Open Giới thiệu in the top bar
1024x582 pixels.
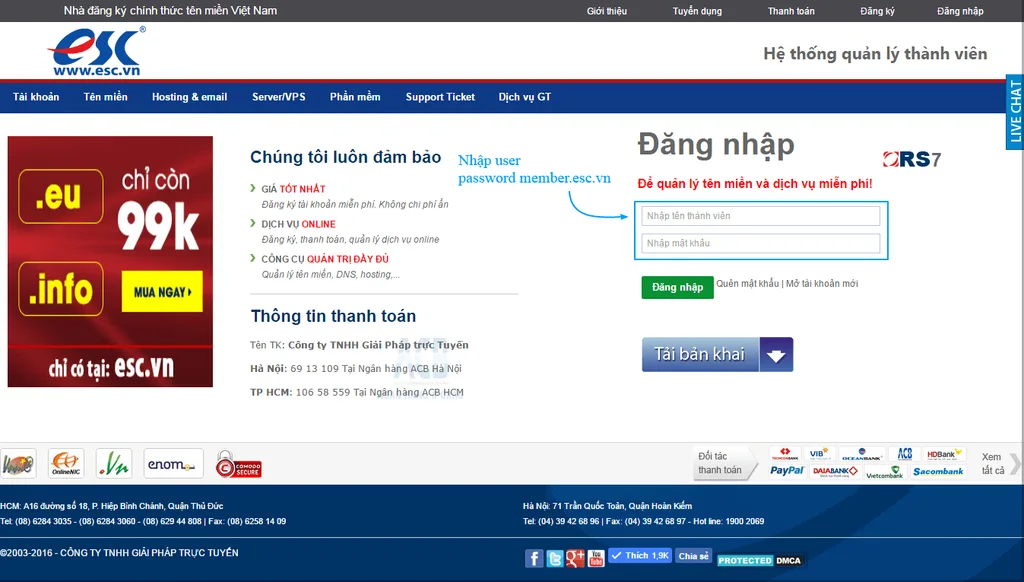[x=607, y=11]
